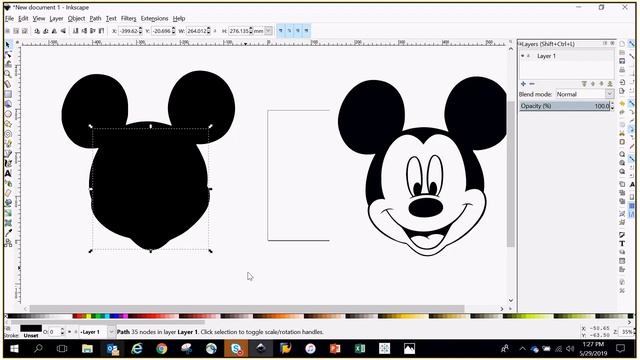Toggle scale rounded corners option
The image size is (640, 360).
click(x=289, y=31)
